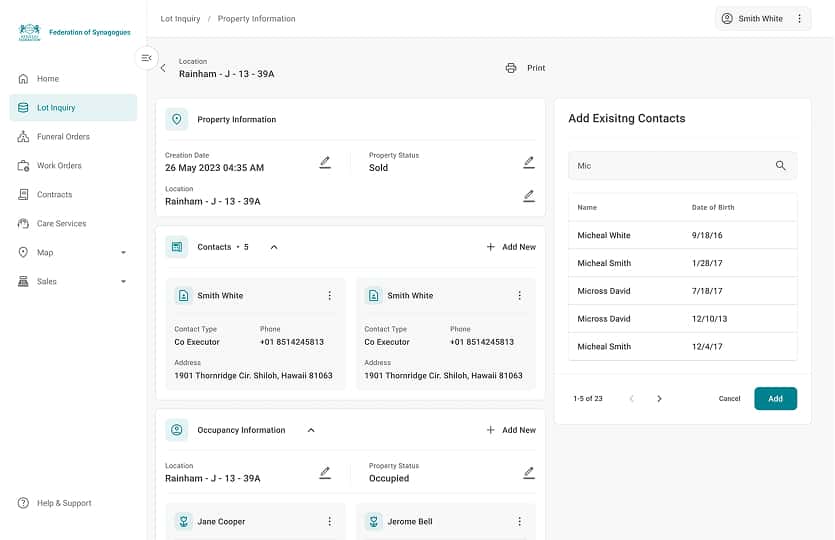The image size is (835, 540).
Task: Click the printer icon to print
Action: coord(511,68)
